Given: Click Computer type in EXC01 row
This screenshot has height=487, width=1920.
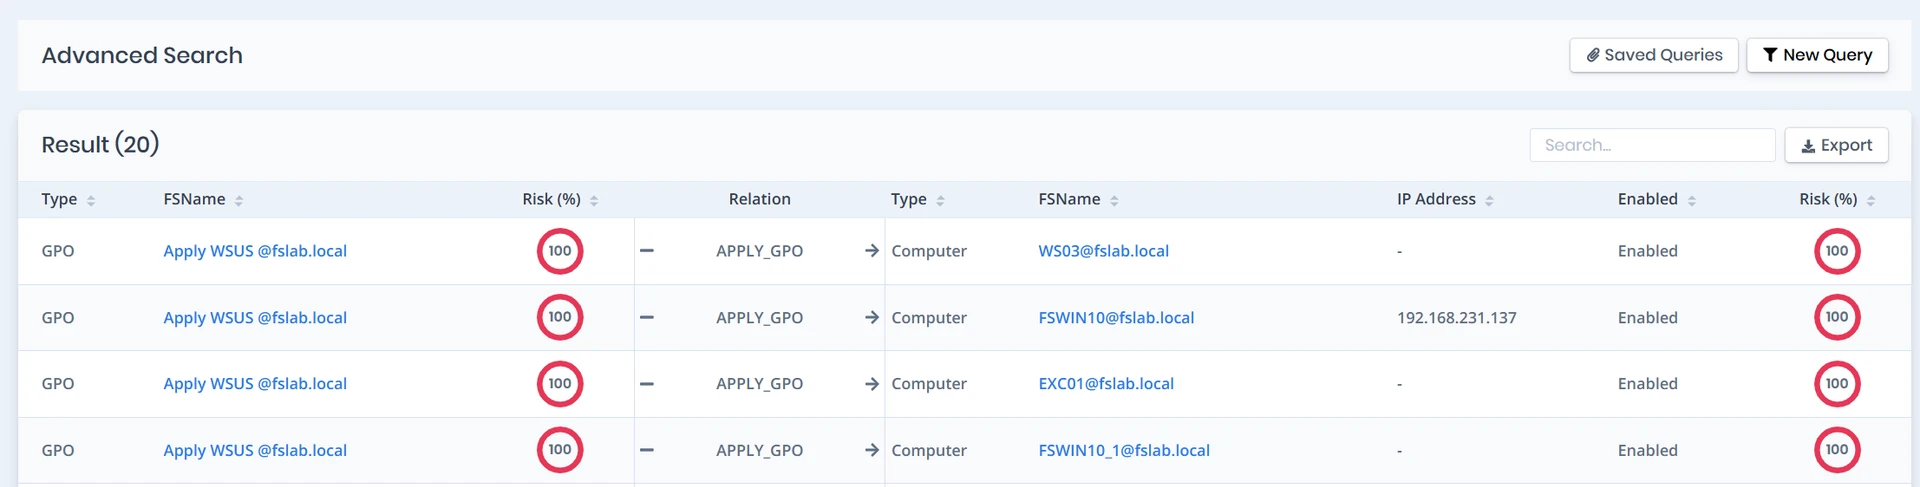Looking at the screenshot, I should pos(929,384).
